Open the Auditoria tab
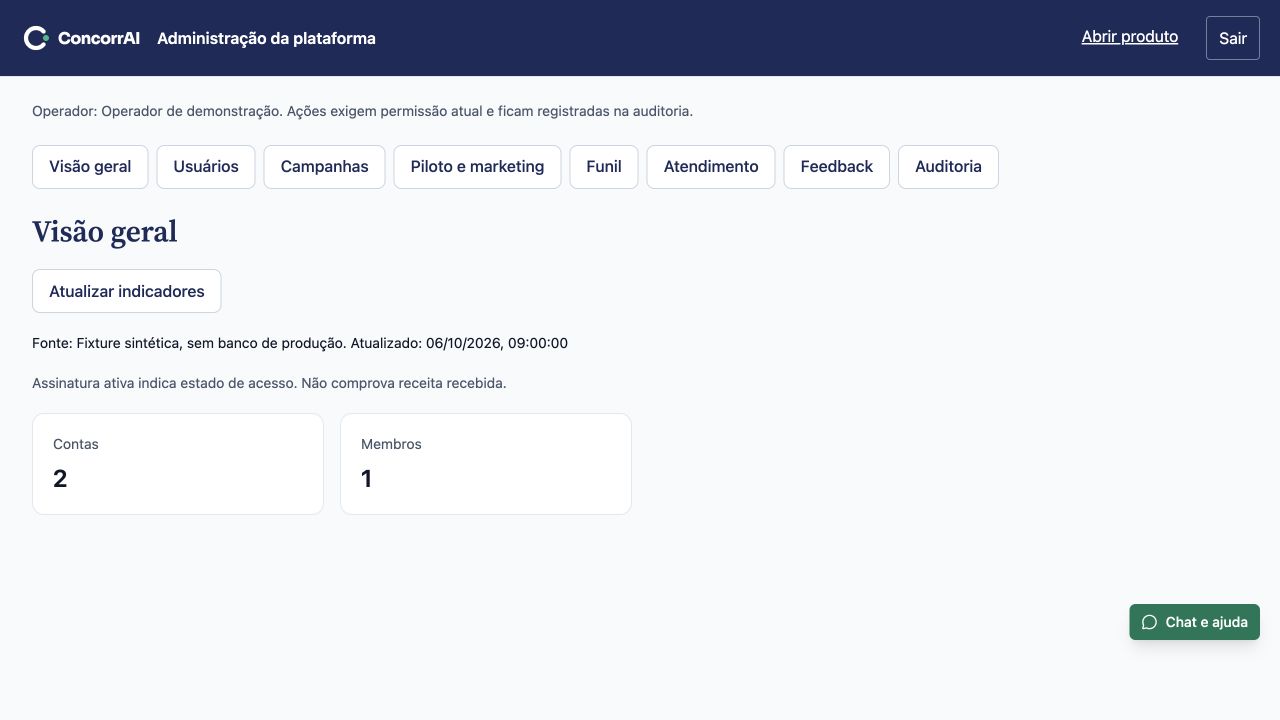Image resolution: width=1280 pixels, height=720 pixels. point(948,167)
